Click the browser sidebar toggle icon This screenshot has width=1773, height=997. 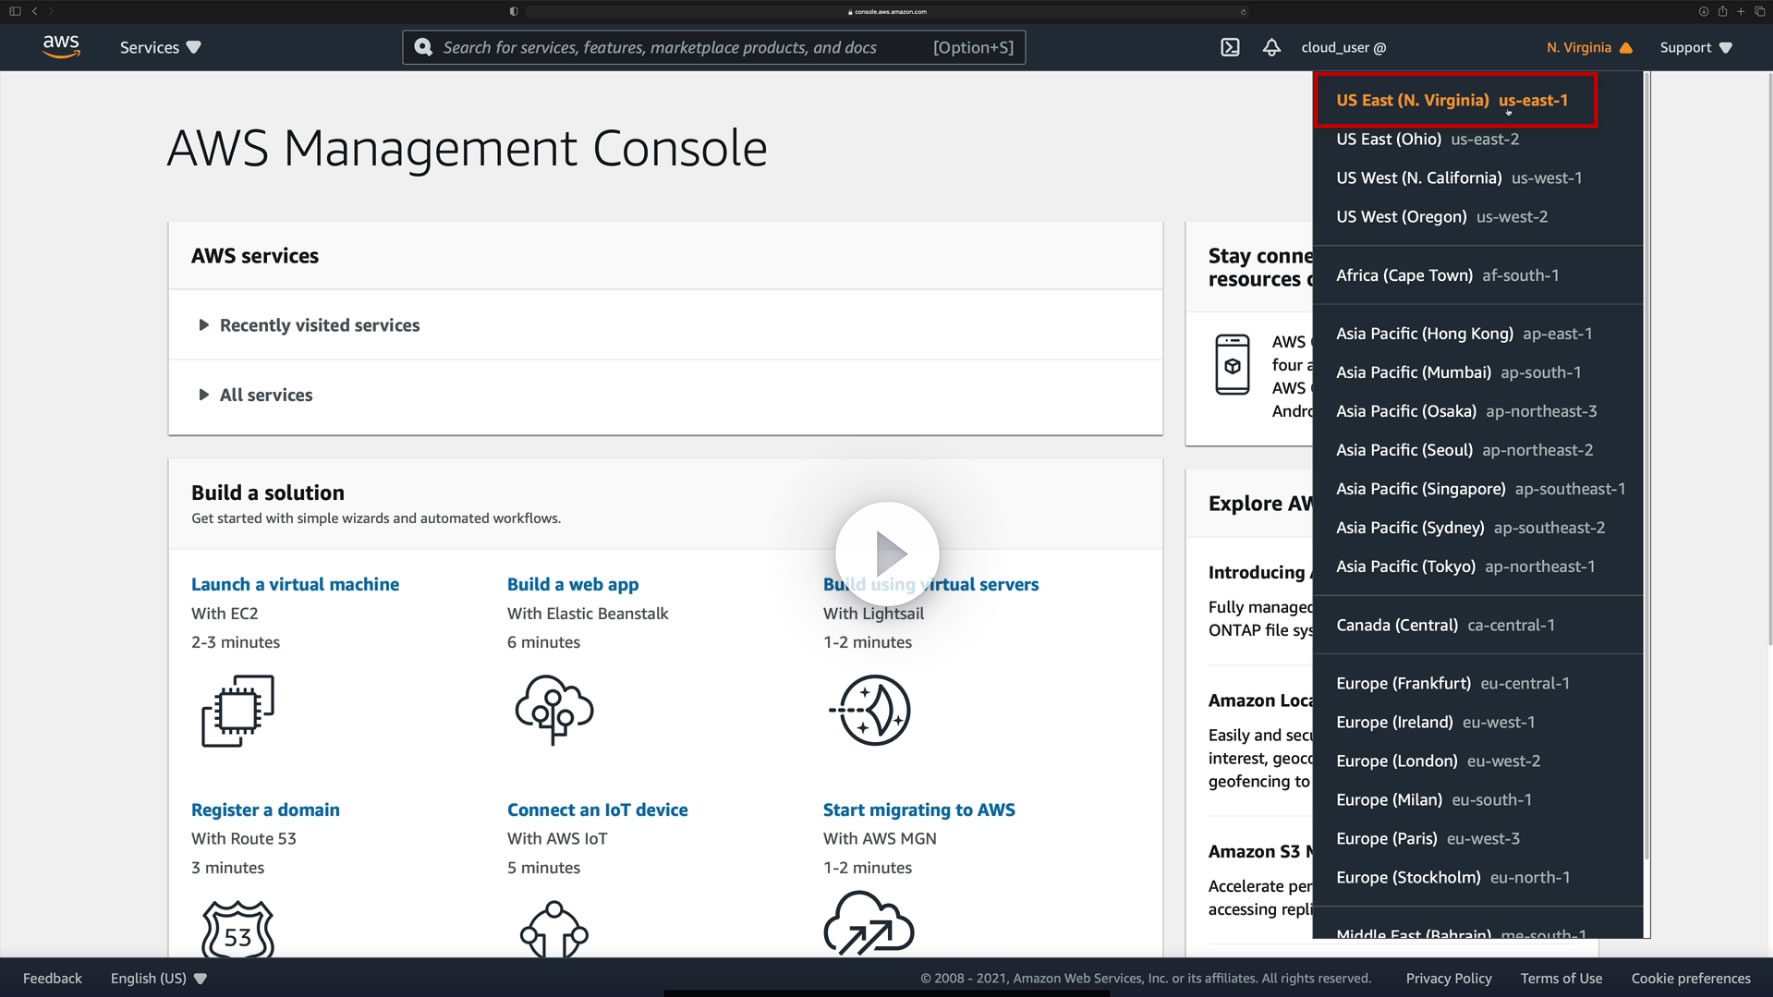point(15,11)
